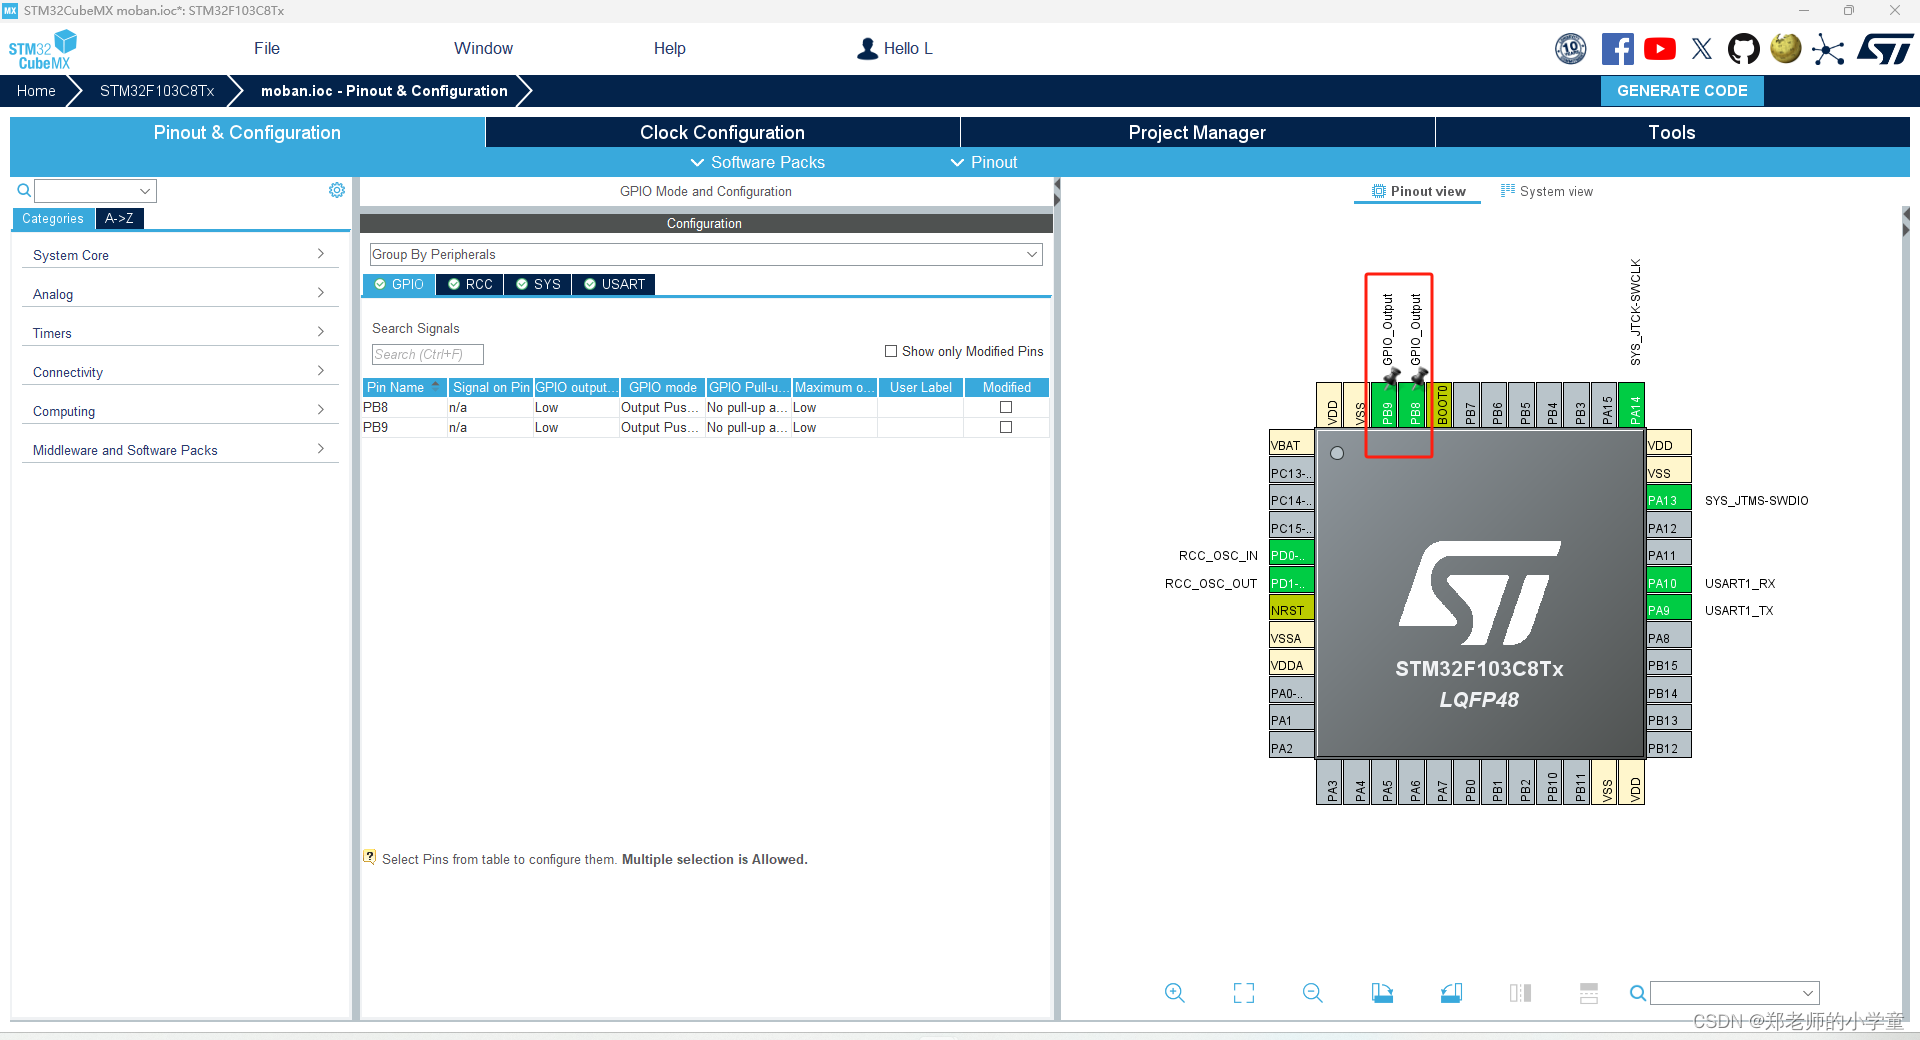
Task: Open the ST community network icon
Action: (1828, 49)
